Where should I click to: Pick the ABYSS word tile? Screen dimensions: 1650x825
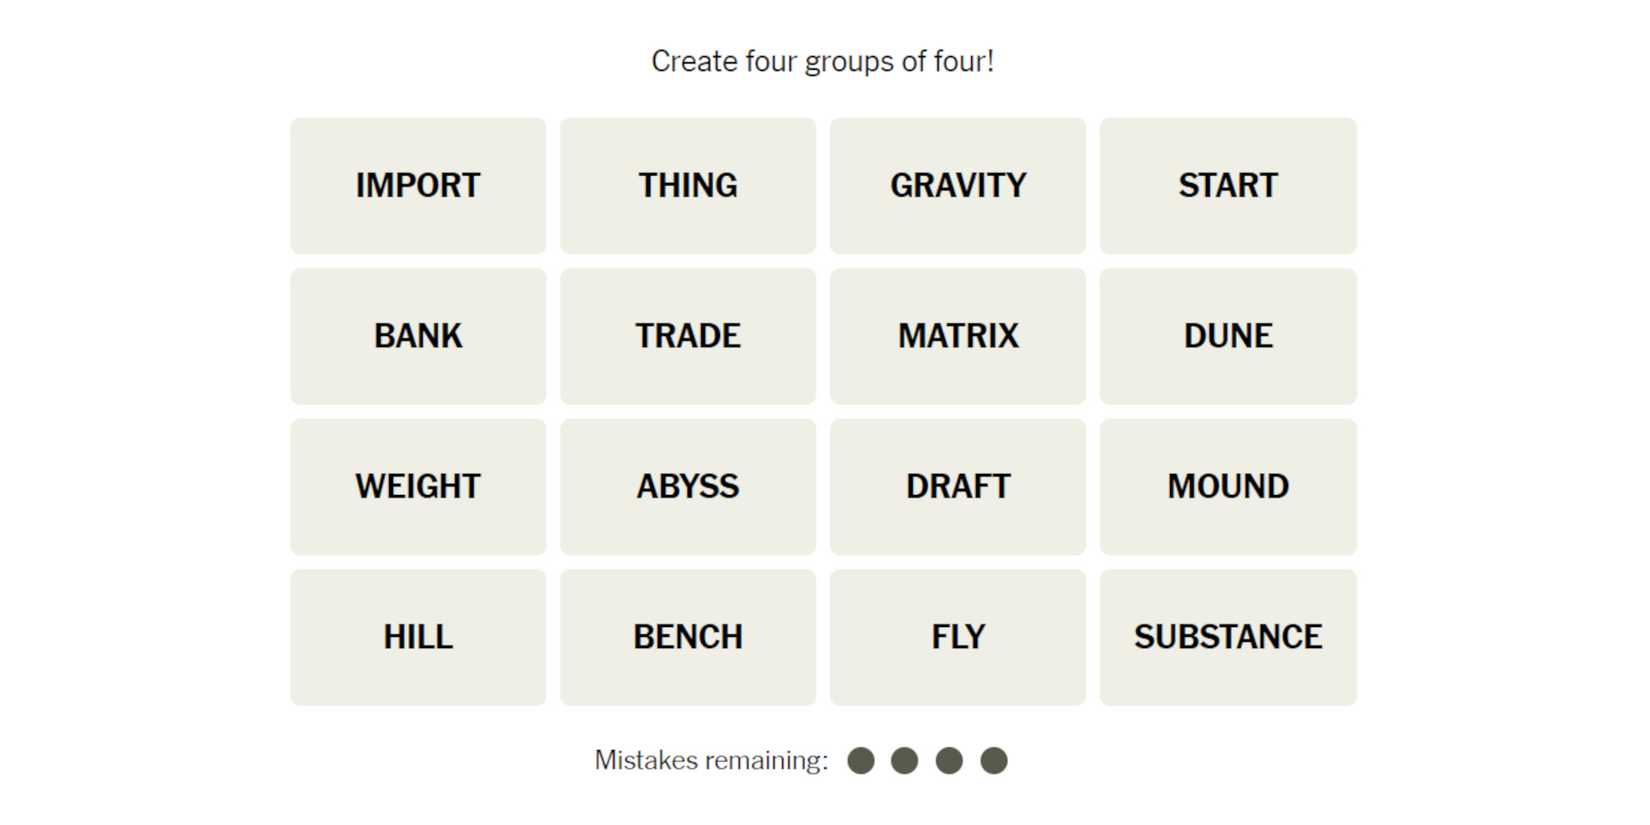pyautogui.click(x=688, y=487)
